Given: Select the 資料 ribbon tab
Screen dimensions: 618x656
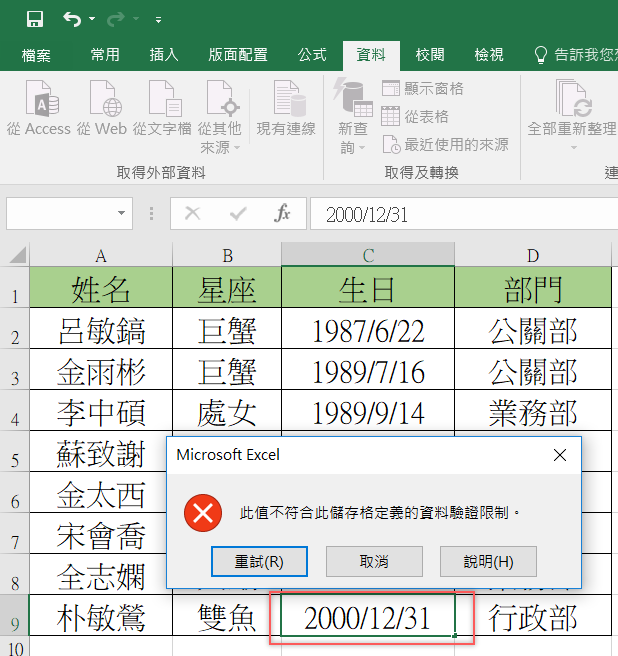Looking at the screenshot, I should pyautogui.click(x=371, y=56).
